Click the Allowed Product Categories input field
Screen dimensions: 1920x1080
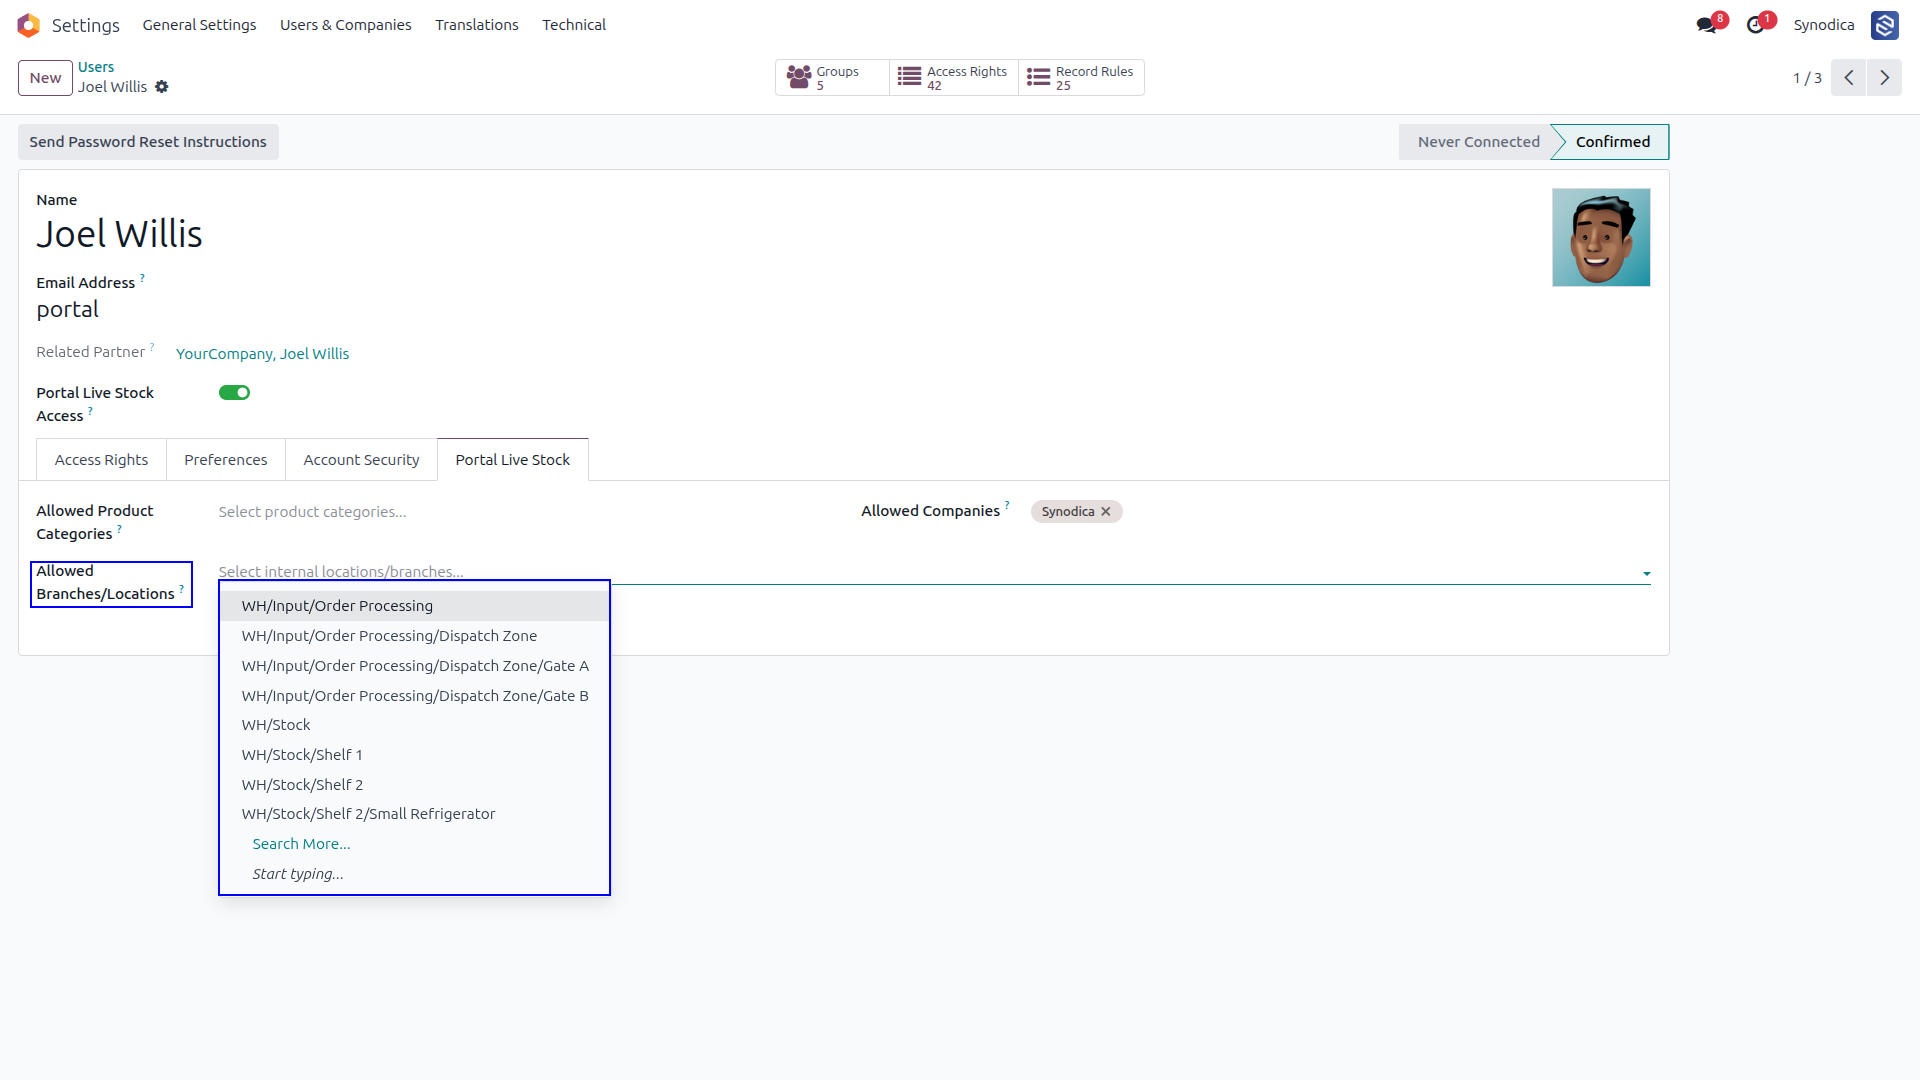[x=520, y=512]
